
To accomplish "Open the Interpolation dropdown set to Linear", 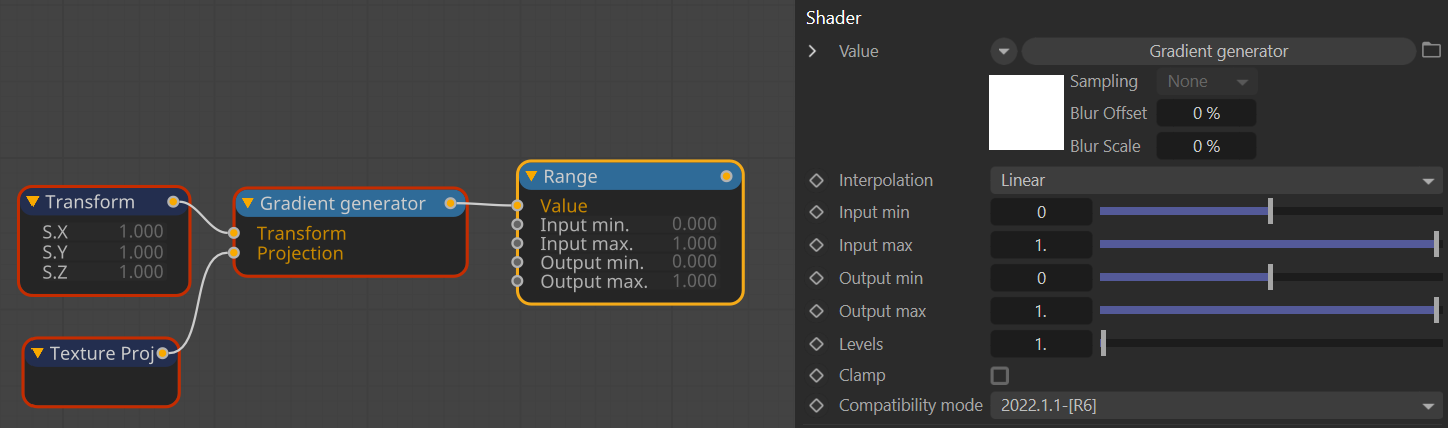I will [1215, 181].
